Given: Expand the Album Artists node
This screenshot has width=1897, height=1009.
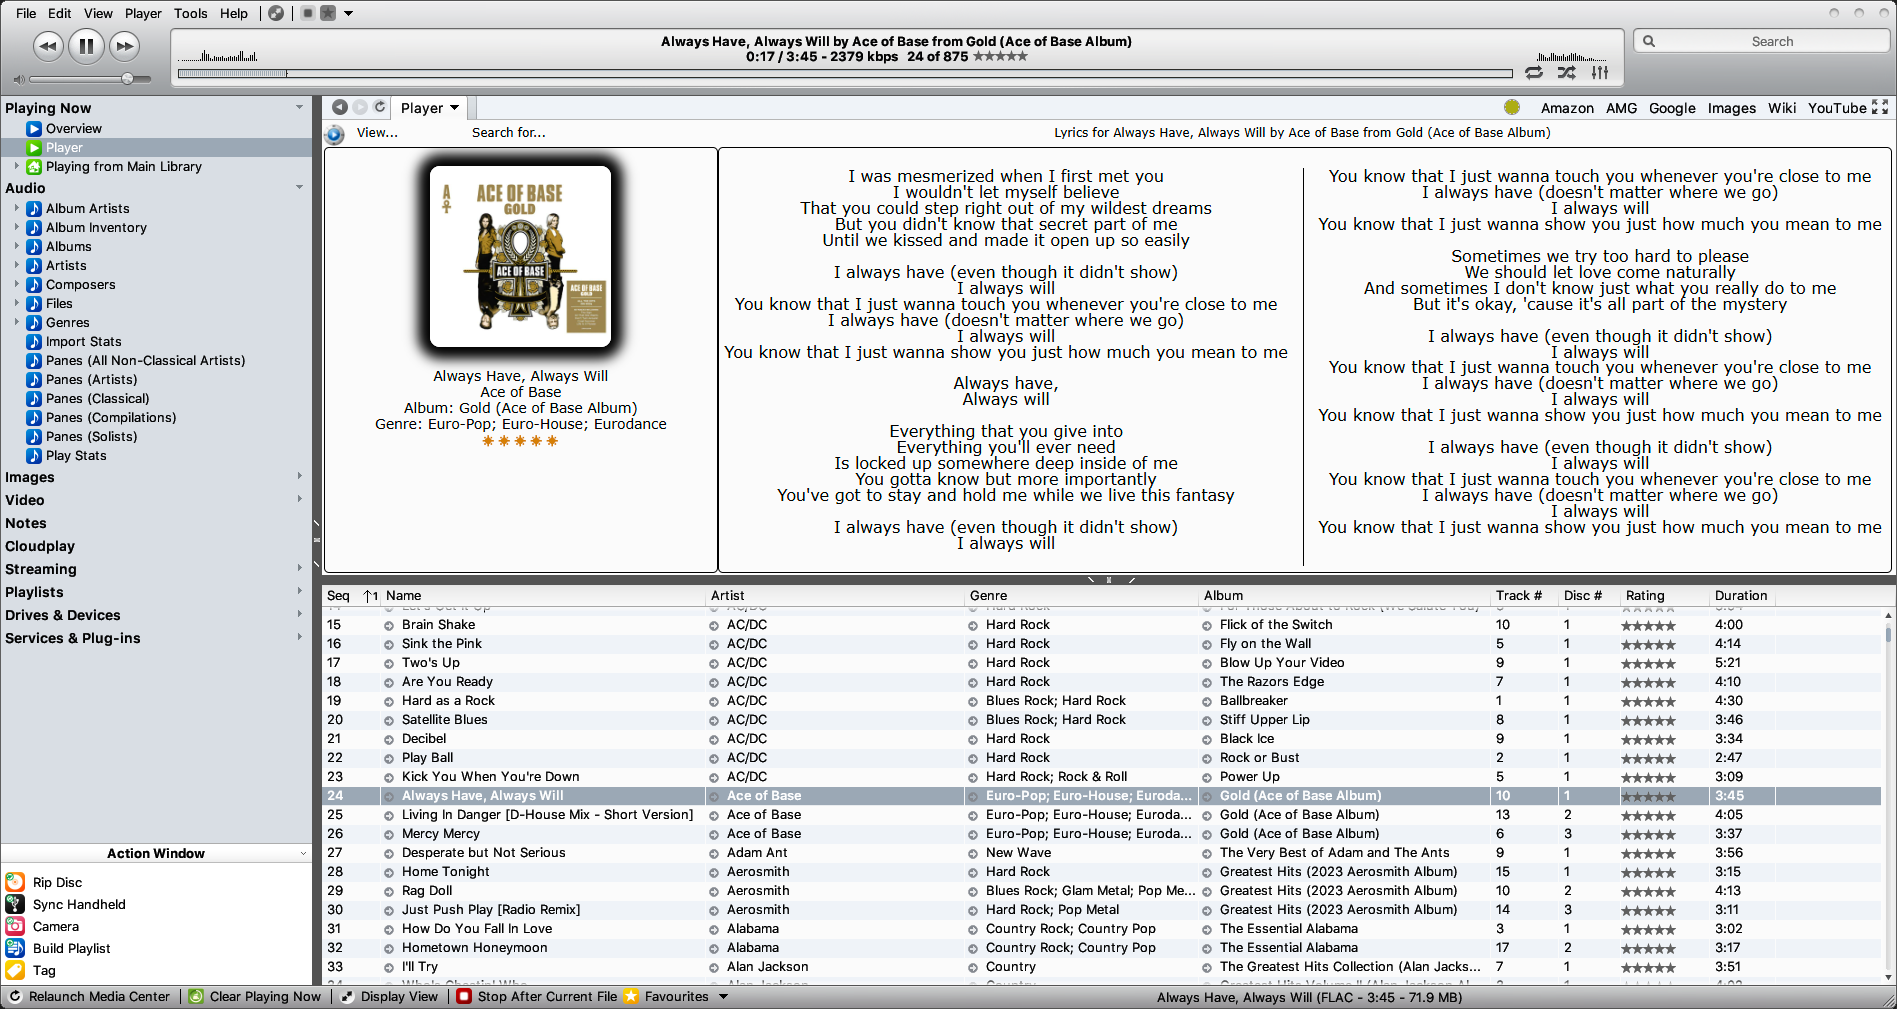Looking at the screenshot, I should click(16, 208).
